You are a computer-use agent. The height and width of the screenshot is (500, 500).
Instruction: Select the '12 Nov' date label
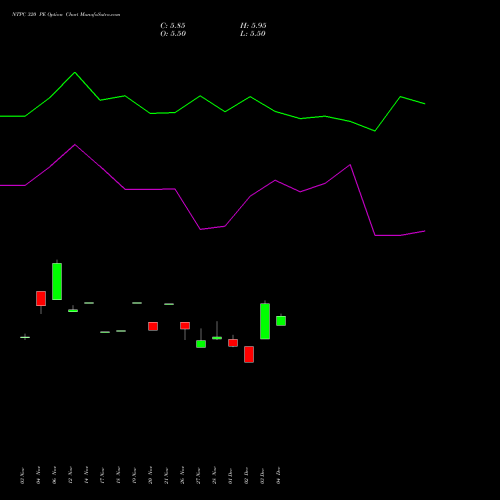pos(70,475)
